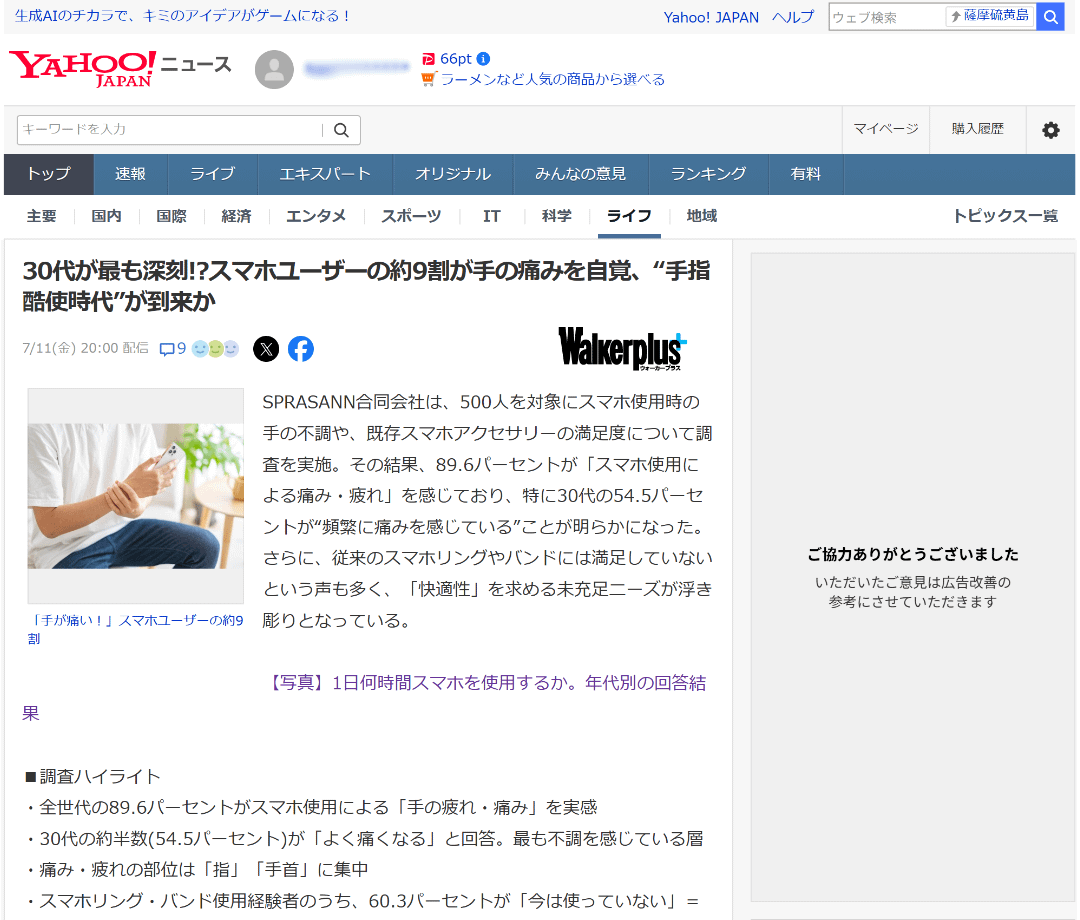Image resolution: width=1080 pixels, height=920 pixels.
Task: Open the ランキング tab
Action: (708, 174)
